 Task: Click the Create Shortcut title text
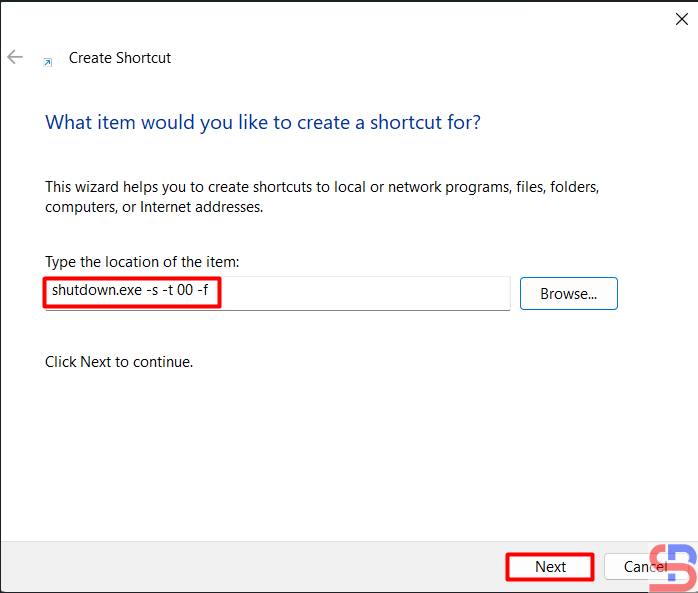click(x=119, y=58)
